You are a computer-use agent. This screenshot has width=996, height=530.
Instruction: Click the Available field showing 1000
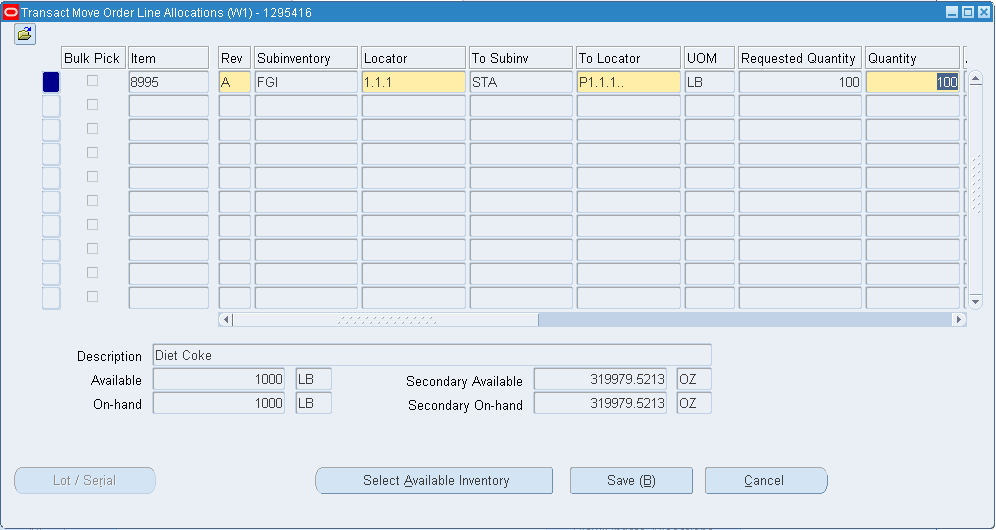[x=219, y=379]
